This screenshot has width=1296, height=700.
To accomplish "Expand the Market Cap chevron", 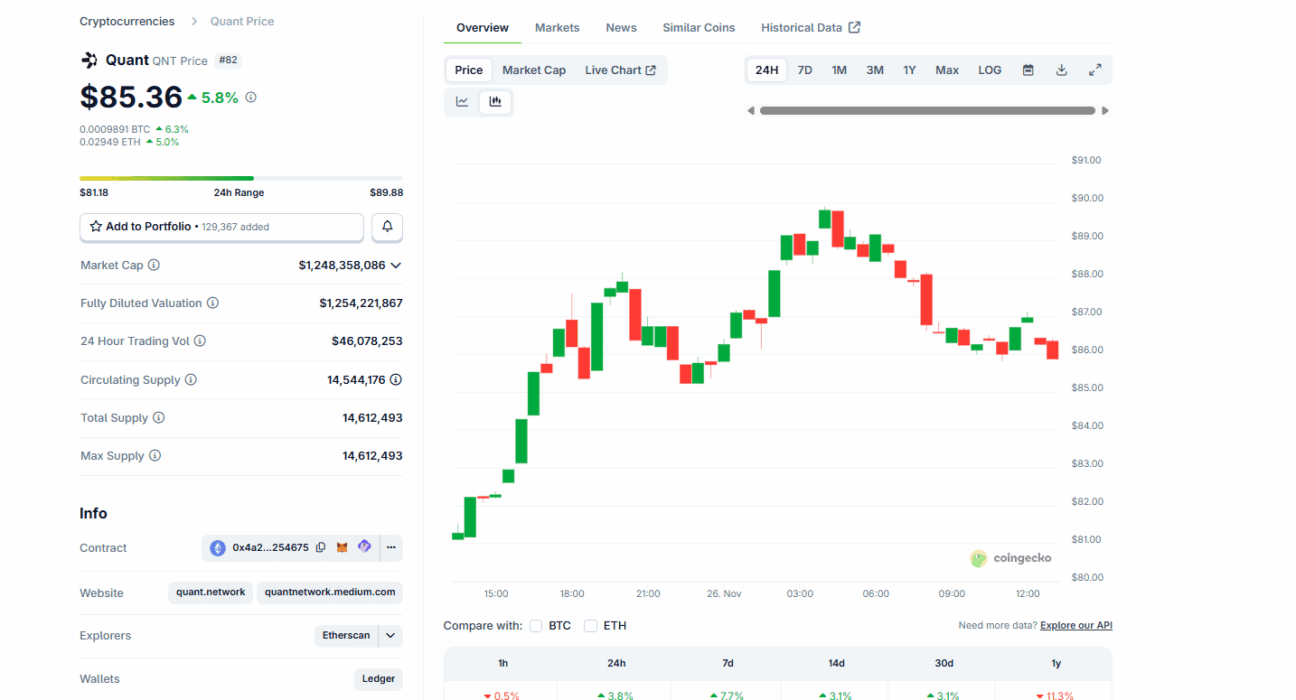I will click(396, 266).
